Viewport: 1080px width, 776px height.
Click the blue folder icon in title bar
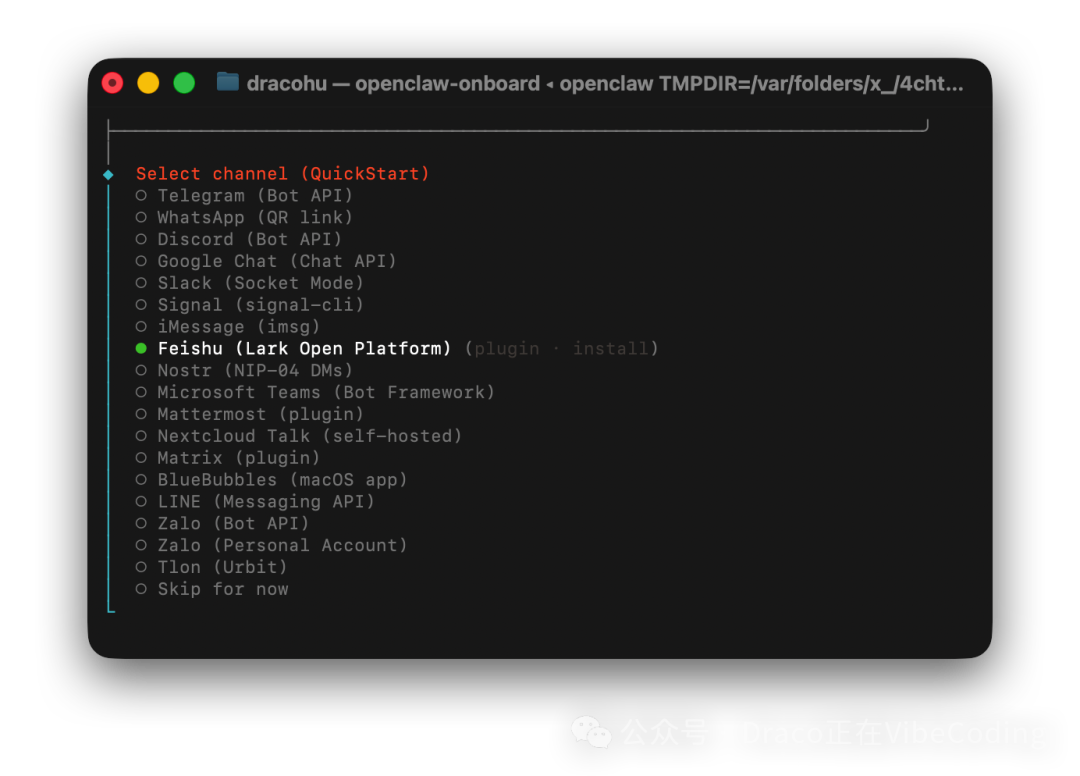coord(228,83)
